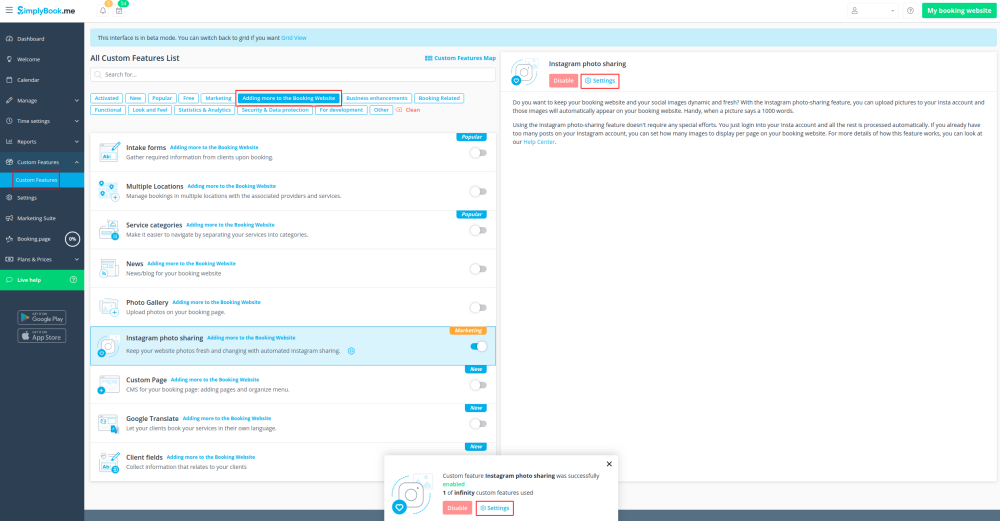Click the Photo Gallery feature icon

pyautogui.click(x=108, y=307)
